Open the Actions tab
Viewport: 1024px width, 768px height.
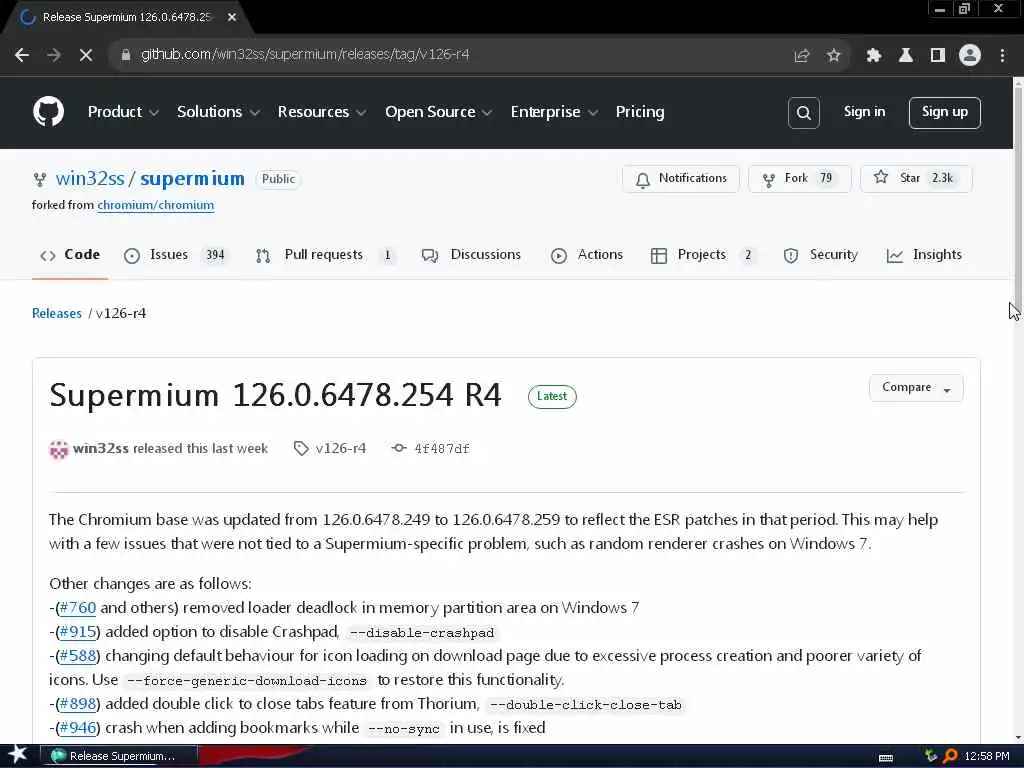click(x=587, y=255)
